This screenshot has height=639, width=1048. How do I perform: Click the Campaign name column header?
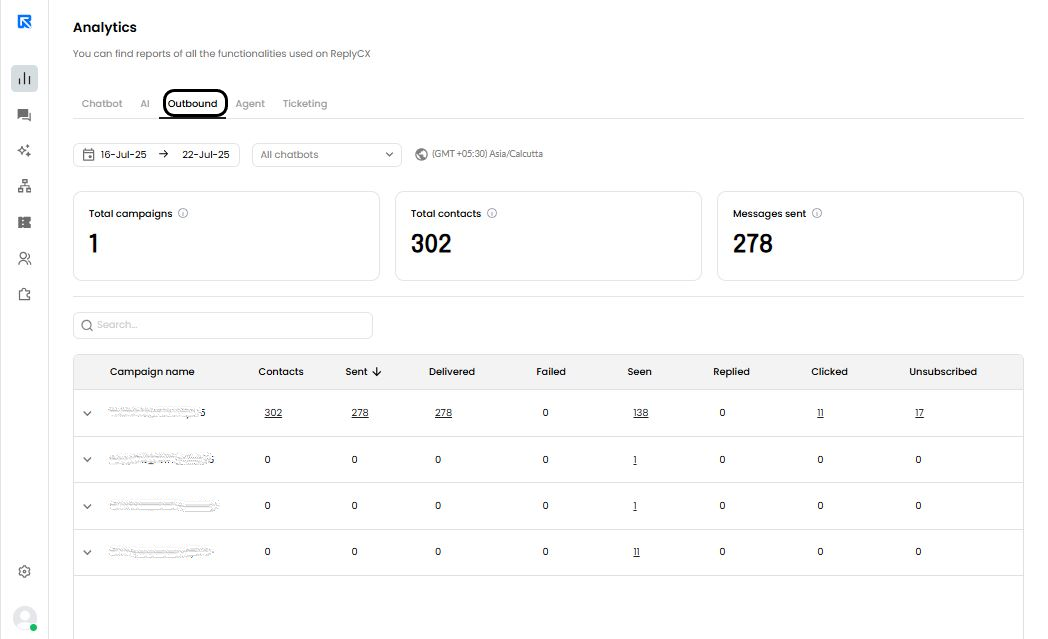[152, 372]
